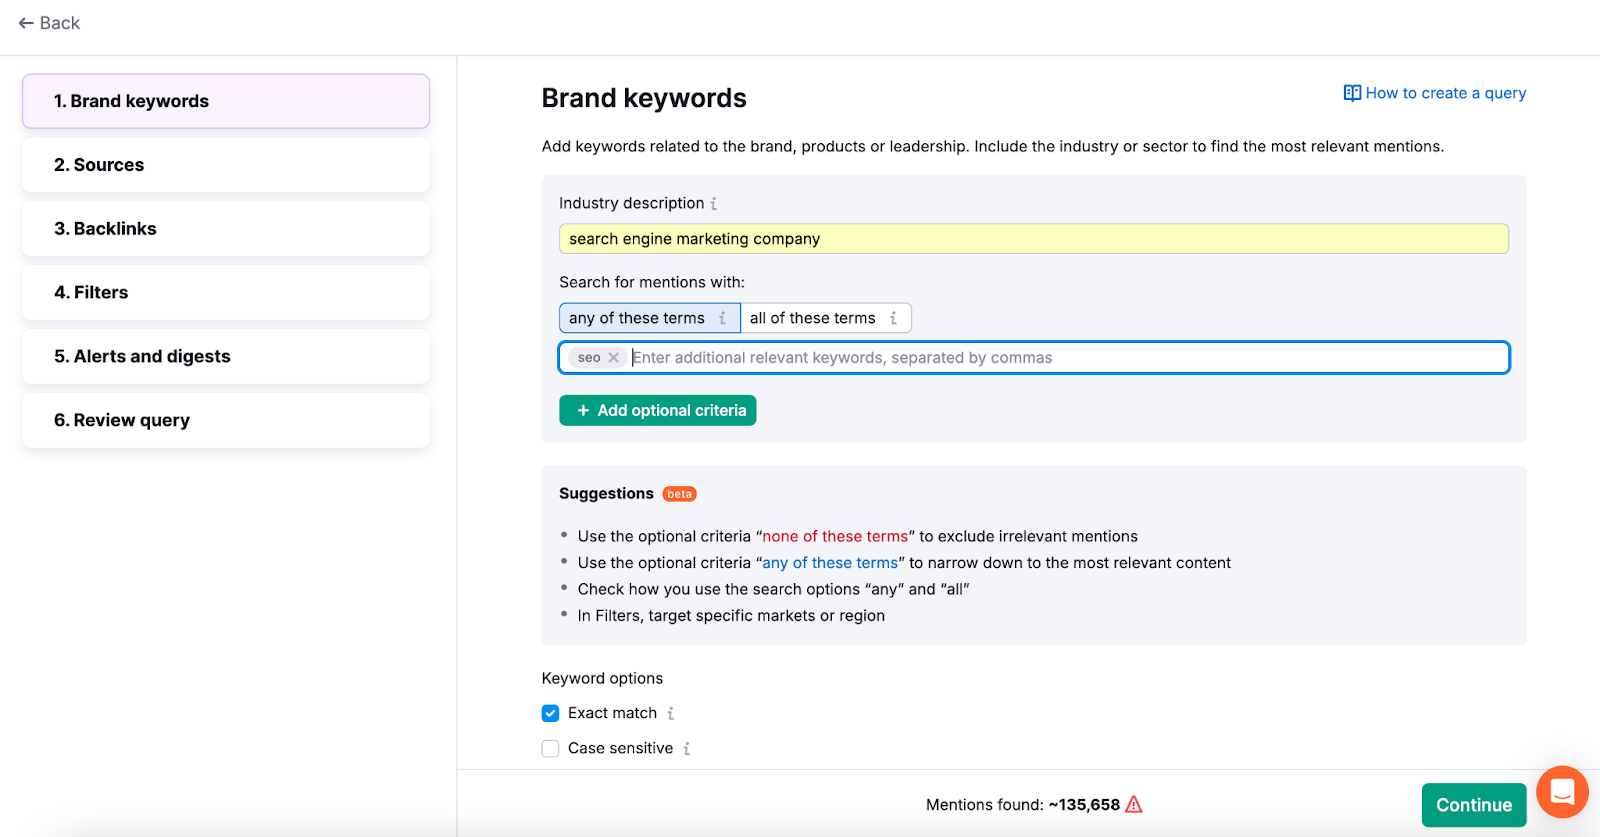
Task: Click the info icon next to Industry description
Action: [x=713, y=204]
